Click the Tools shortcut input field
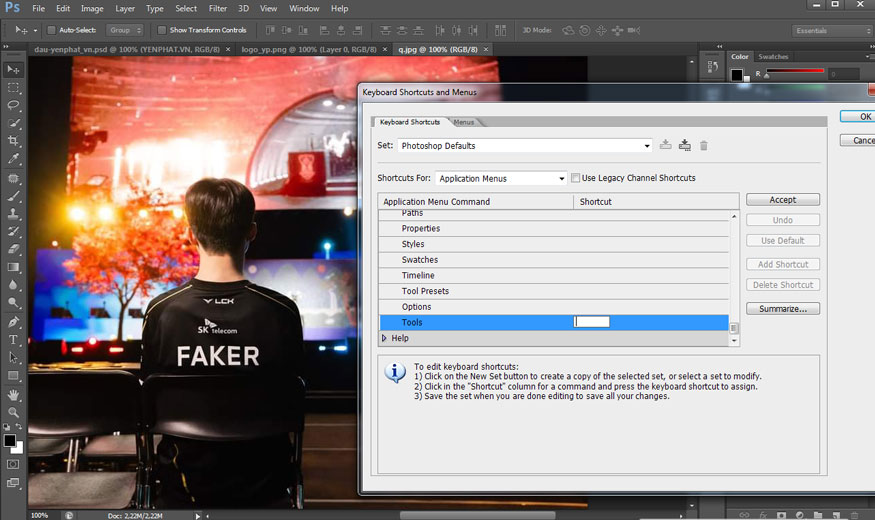Image resolution: width=875 pixels, height=520 pixels. point(592,322)
